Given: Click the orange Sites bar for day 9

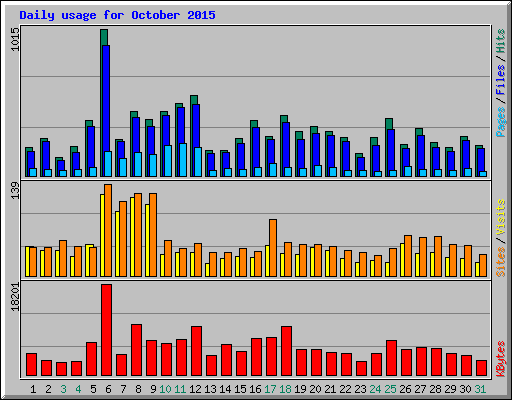Looking at the screenshot, I should [153, 235].
